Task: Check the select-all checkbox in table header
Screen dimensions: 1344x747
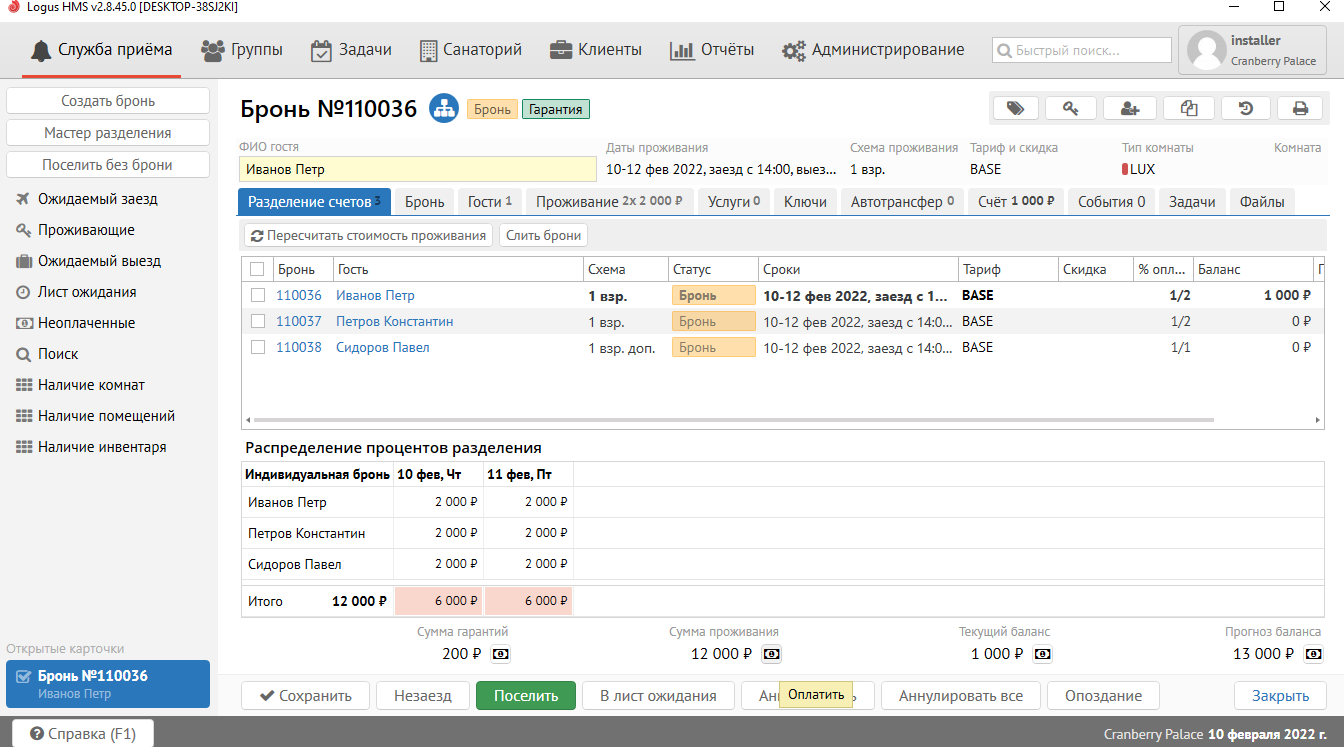Action: pos(258,269)
